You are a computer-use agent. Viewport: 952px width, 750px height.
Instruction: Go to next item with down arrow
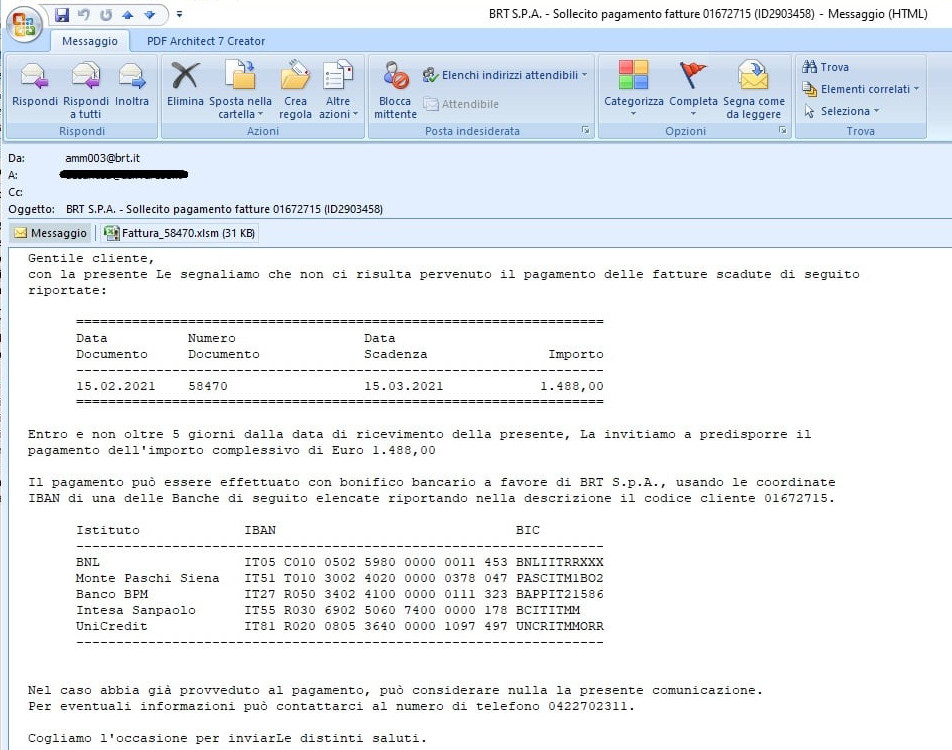[x=150, y=15]
